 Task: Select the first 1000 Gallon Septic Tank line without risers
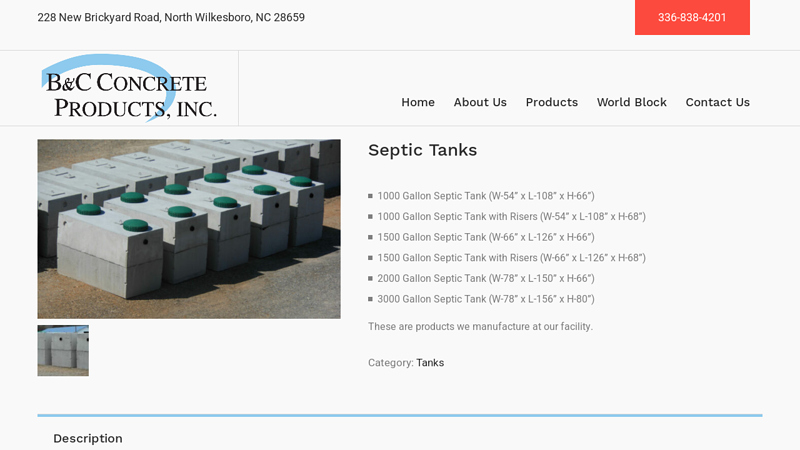click(486, 196)
